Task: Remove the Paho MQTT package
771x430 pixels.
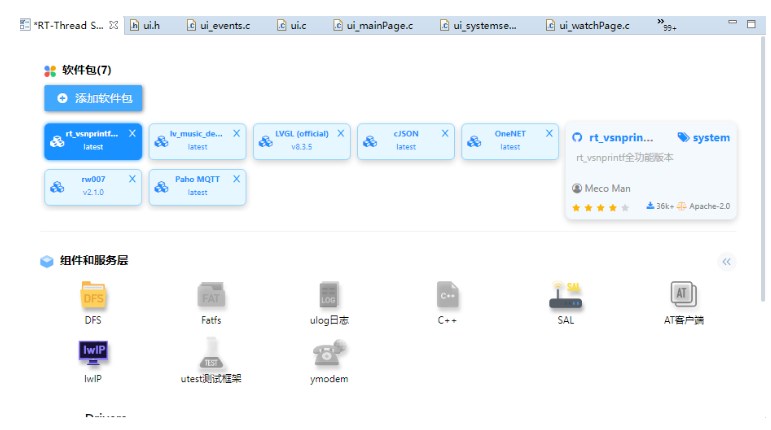Action: pyautogui.click(x=237, y=179)
